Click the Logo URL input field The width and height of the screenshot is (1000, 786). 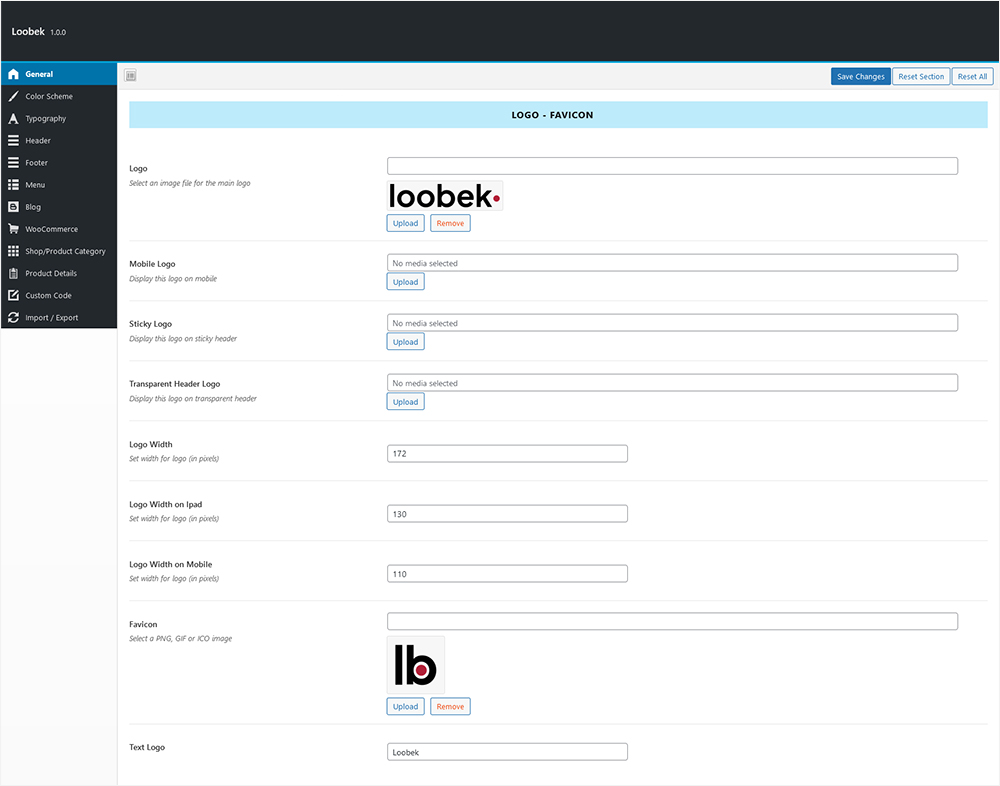672,166
